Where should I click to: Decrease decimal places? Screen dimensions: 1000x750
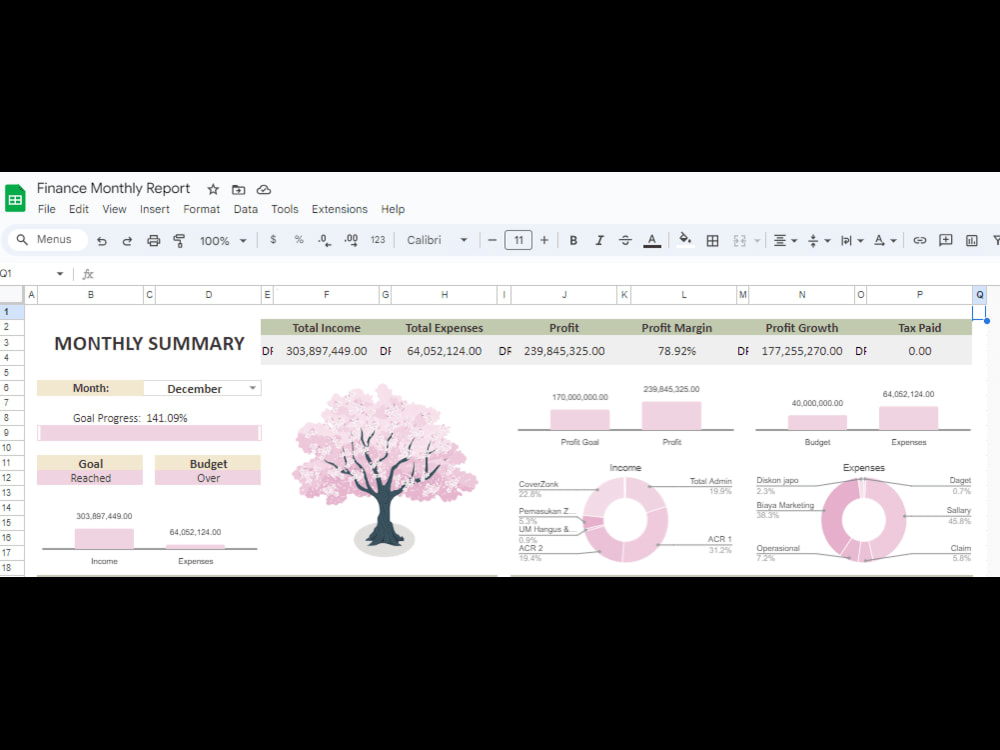pyautogui.click(x=324, y=240)
